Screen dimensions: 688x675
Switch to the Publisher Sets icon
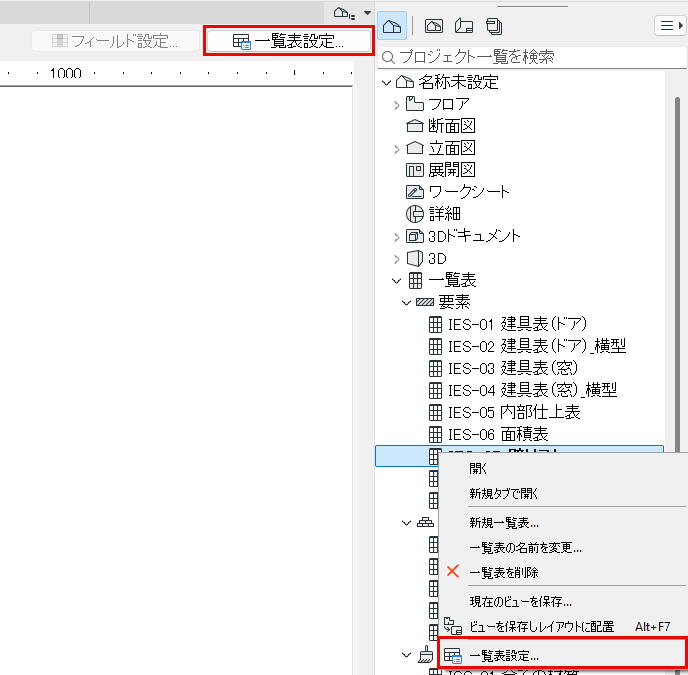pyautogui.click(x=494, y=26)
